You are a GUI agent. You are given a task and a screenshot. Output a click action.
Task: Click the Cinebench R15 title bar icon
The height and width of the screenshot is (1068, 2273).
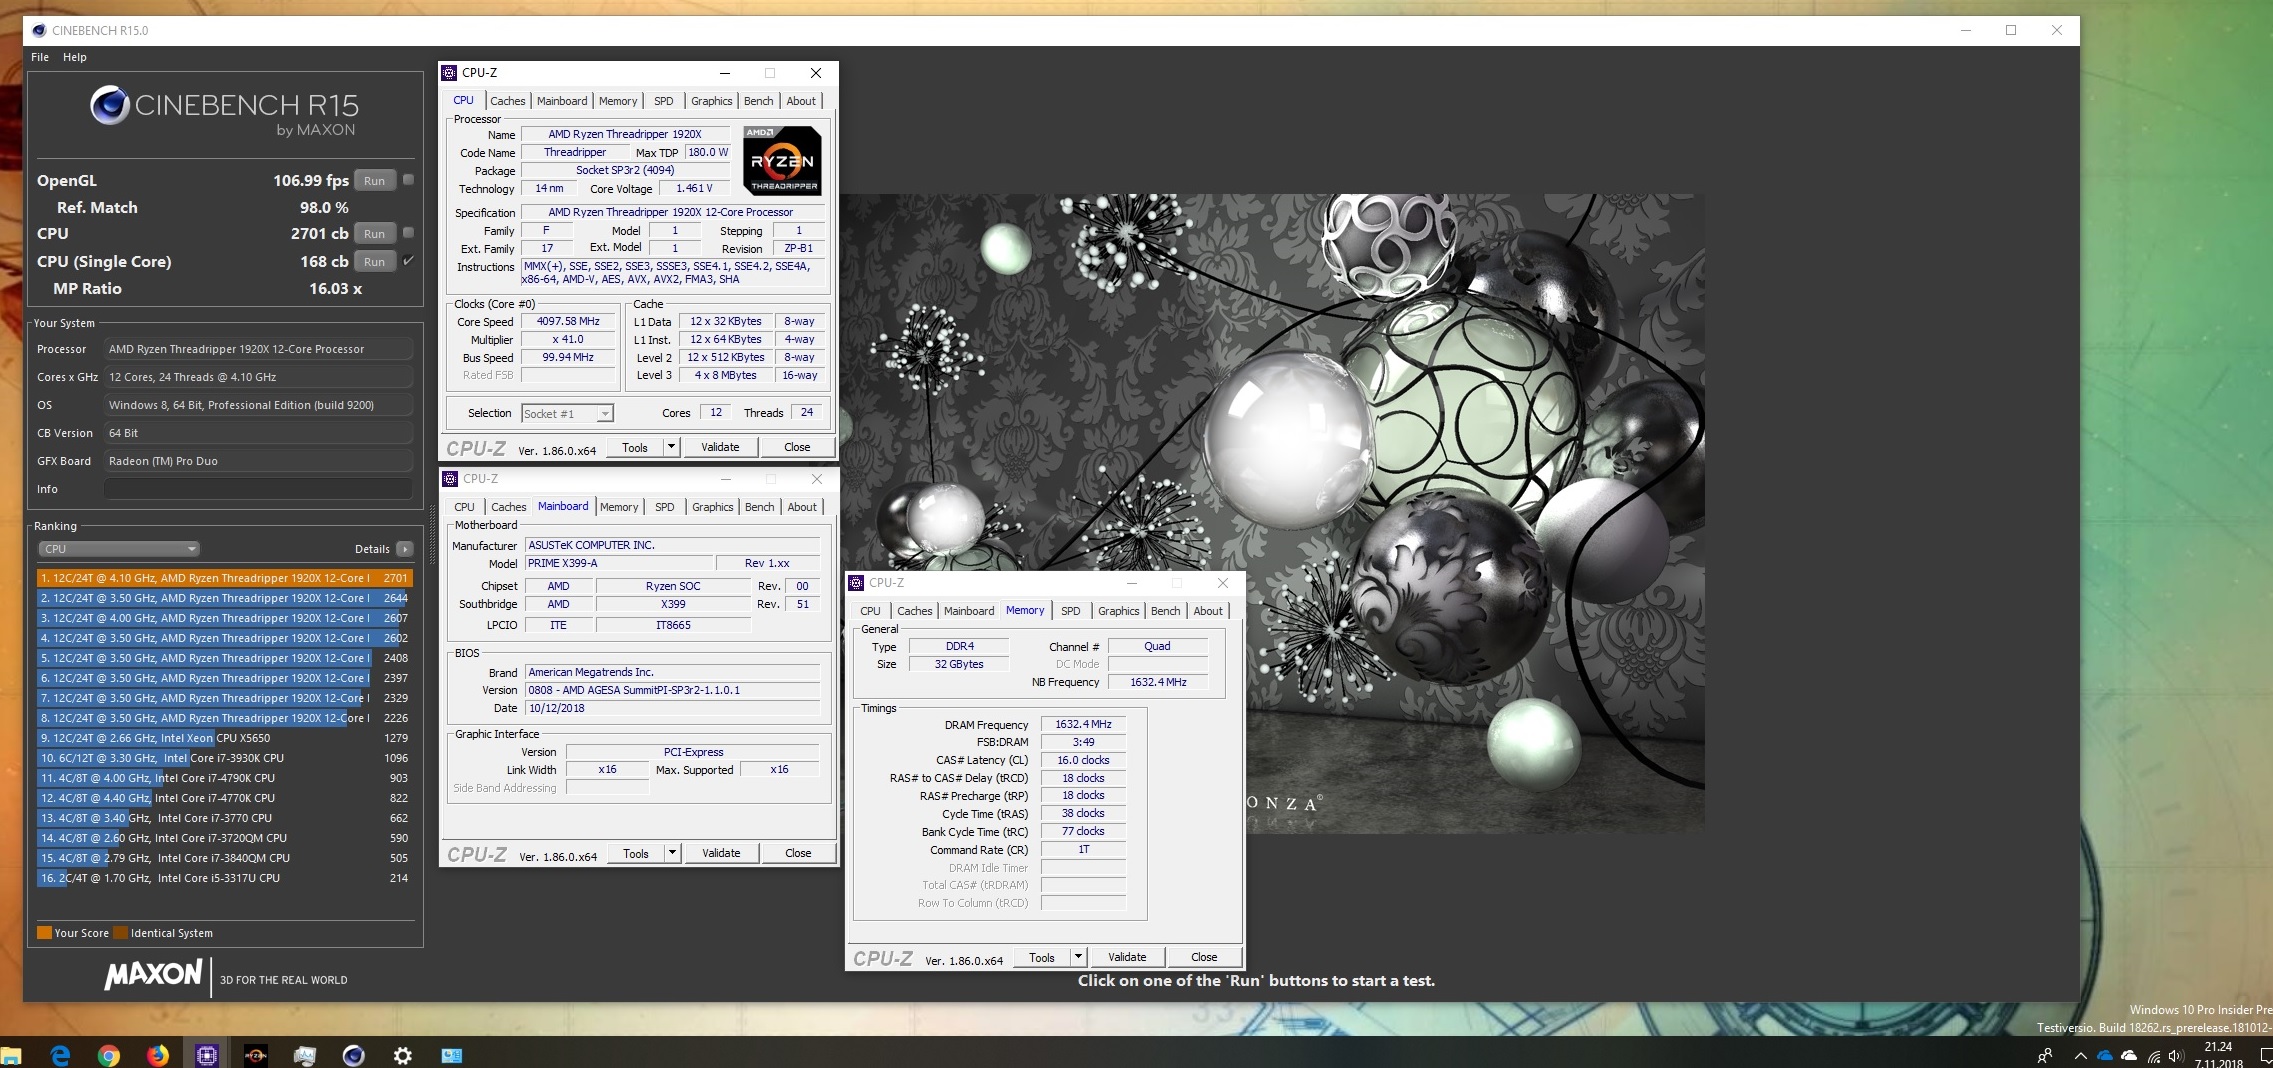(x=39, y=30)
